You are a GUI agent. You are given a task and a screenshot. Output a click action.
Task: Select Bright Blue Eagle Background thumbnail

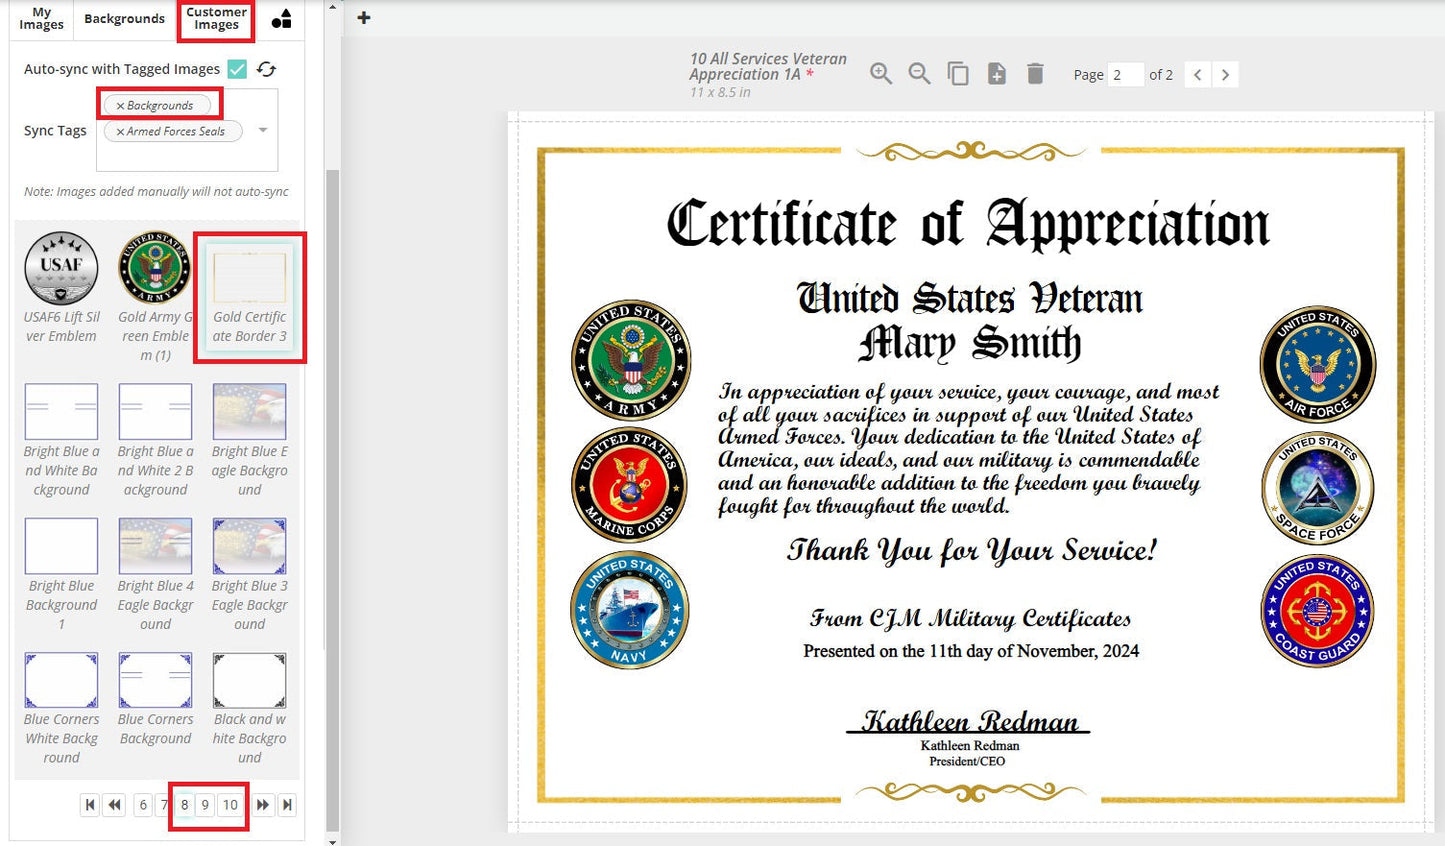[249, 411]
